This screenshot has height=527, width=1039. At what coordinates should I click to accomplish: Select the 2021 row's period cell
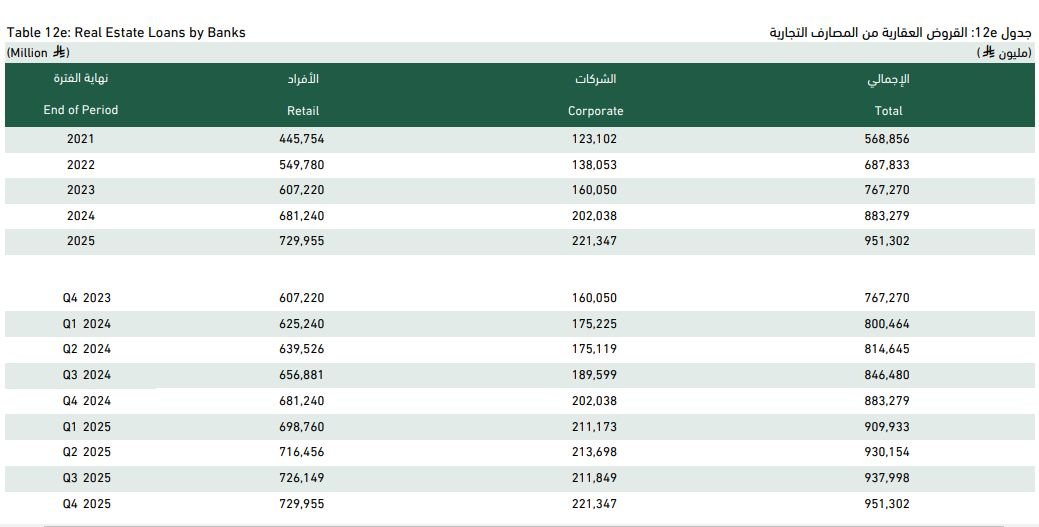tap(81, 139)
